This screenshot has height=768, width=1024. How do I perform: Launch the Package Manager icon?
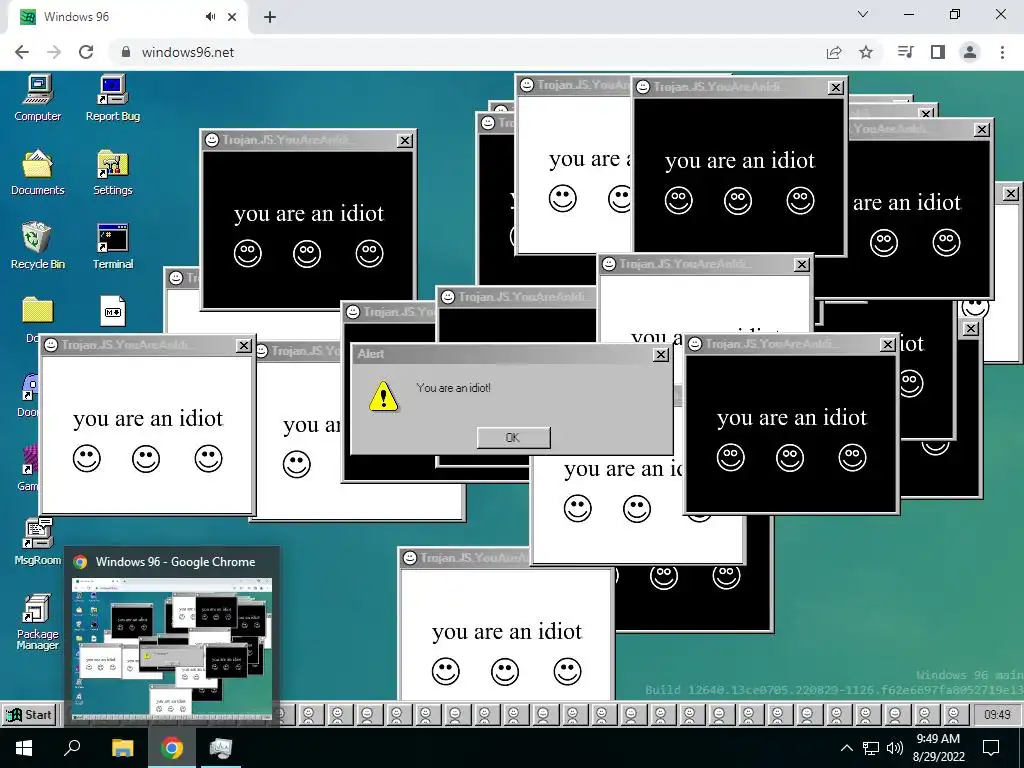pyautogui.click(x=38, y=621)
